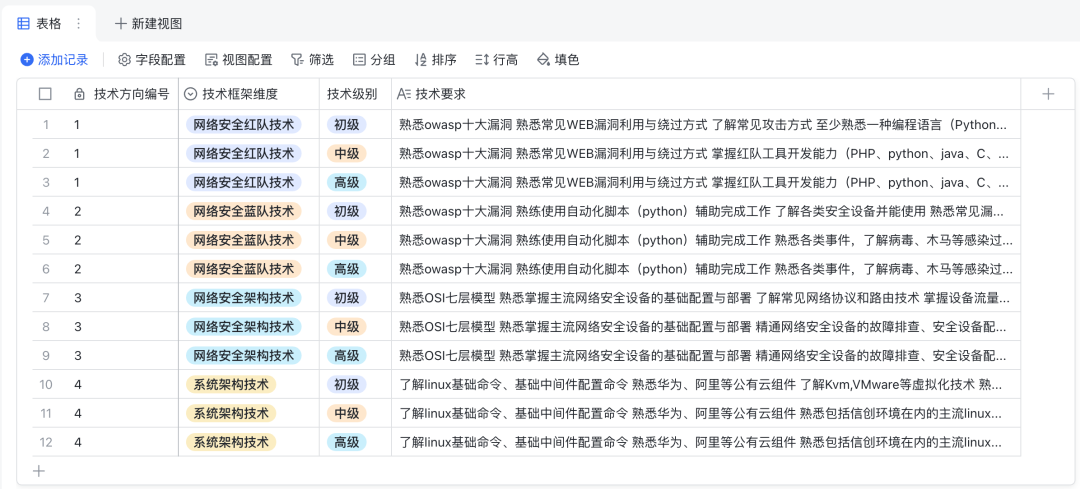Click the funnel icon for 筛选
Viewport: 1080px width, 489px height.
297,60
